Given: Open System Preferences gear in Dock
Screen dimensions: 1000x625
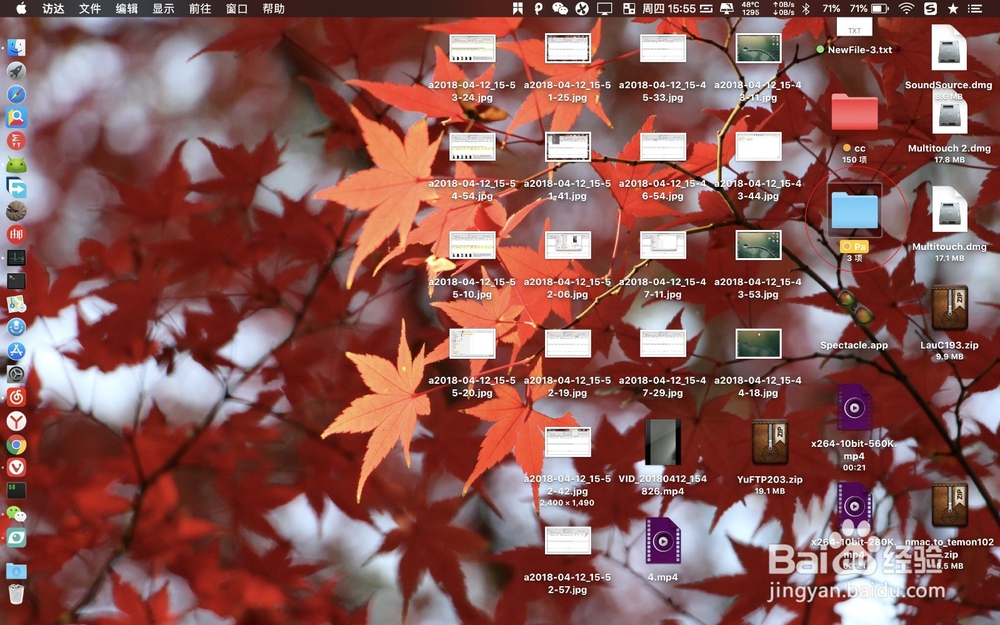Looking at the screenshot, I should click(x=17, y=374).
